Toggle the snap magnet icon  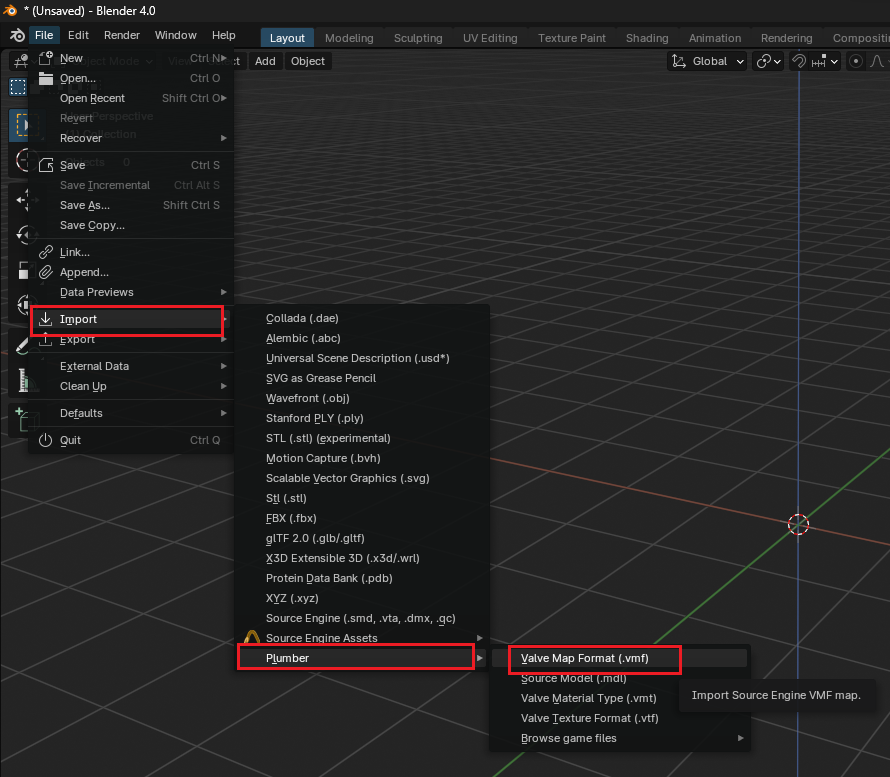(x=799, y=61)
